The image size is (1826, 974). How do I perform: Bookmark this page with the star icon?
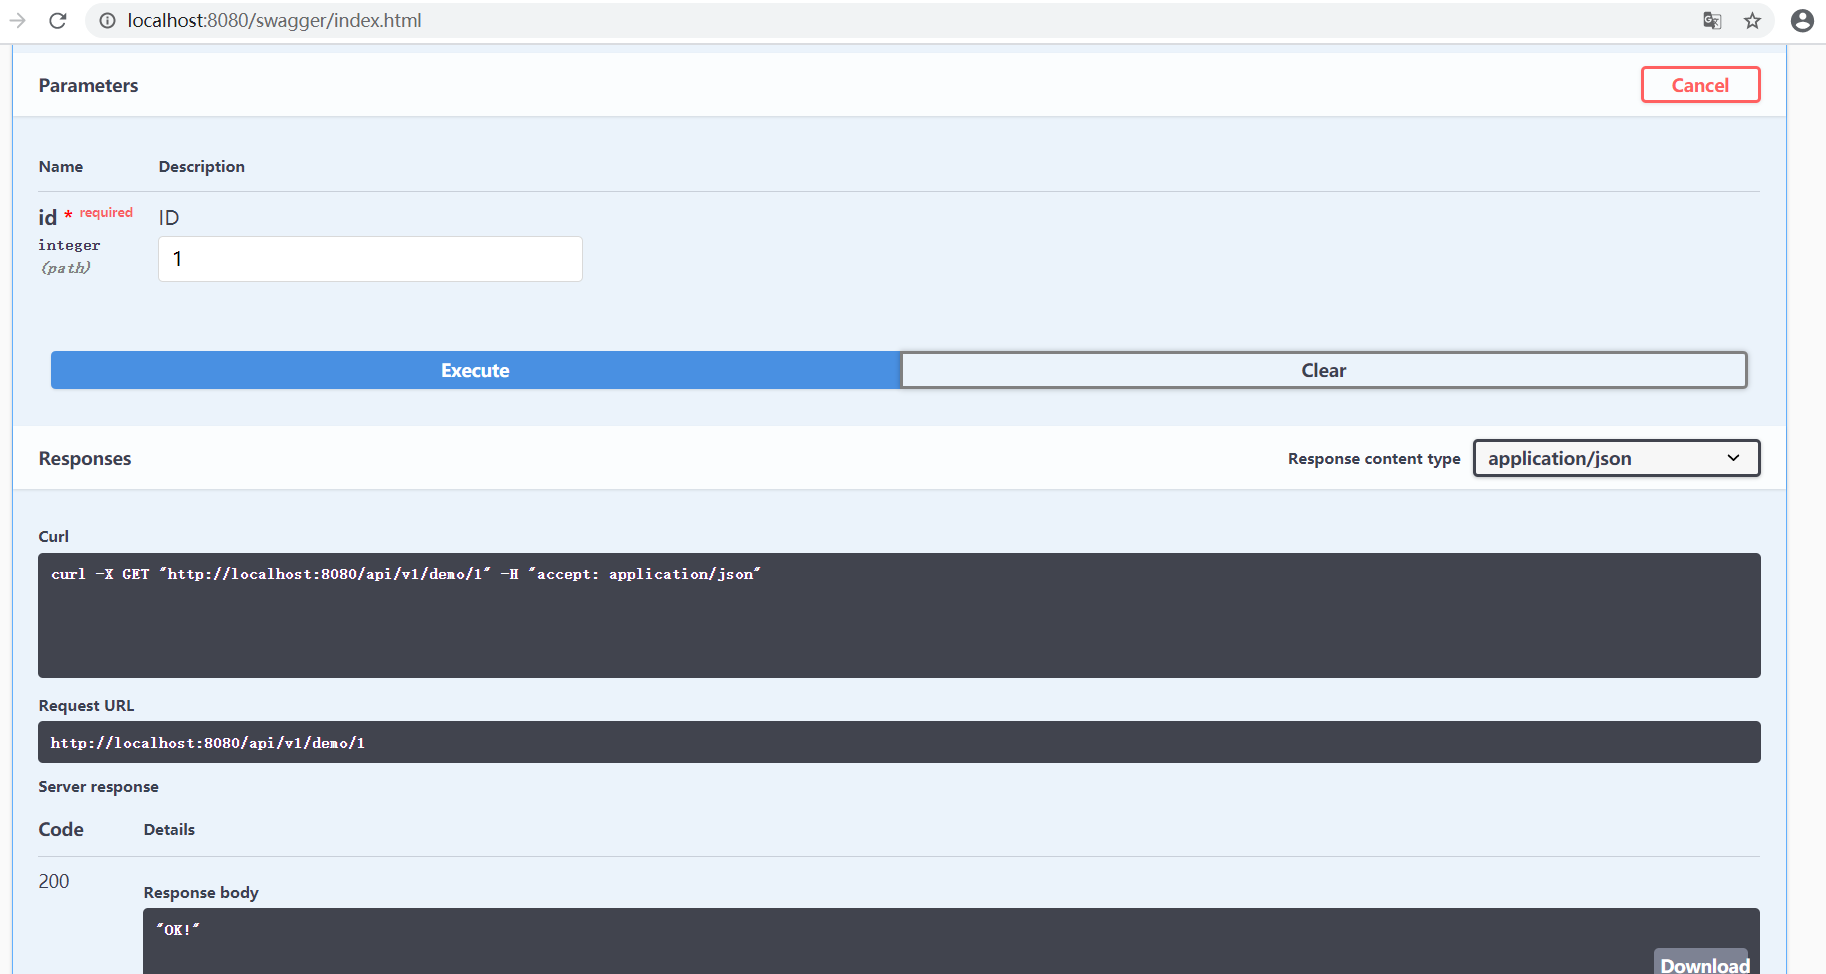[x=1752, y=20]
